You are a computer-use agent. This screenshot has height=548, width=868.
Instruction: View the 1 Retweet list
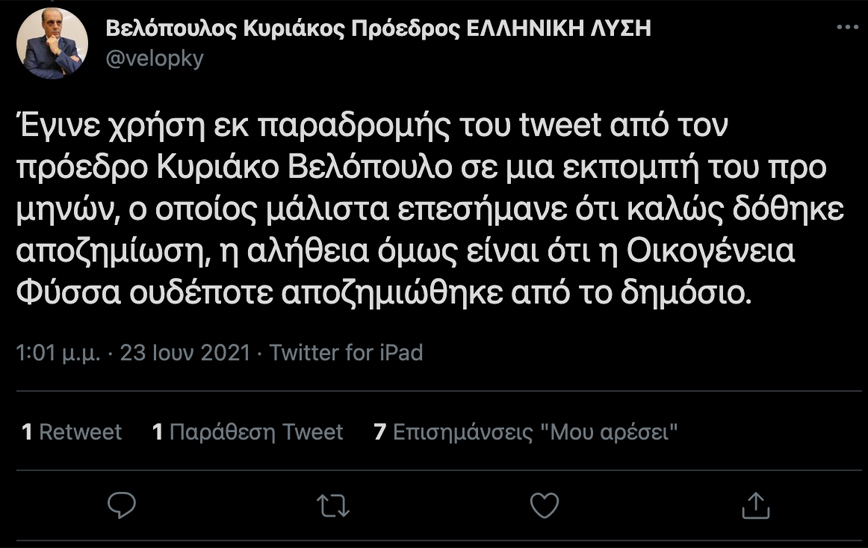(71, 432)
